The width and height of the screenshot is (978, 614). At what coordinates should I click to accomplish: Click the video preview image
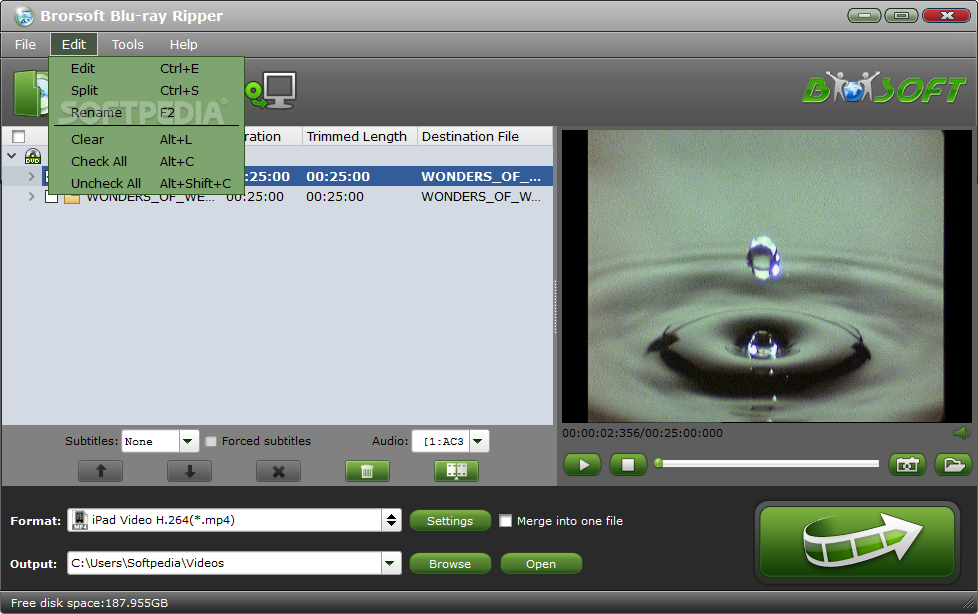click(x=766, y=276)
